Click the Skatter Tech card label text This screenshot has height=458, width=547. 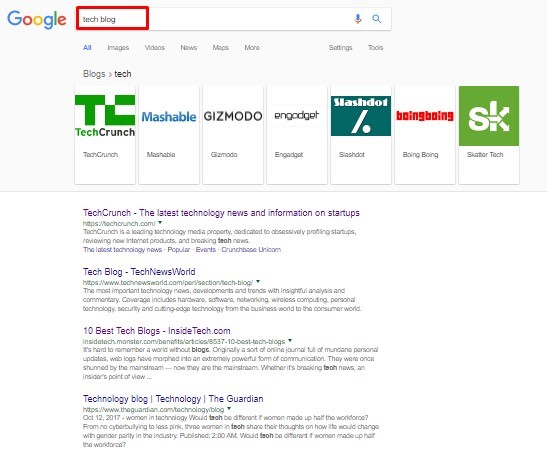[x=485, y=155]
